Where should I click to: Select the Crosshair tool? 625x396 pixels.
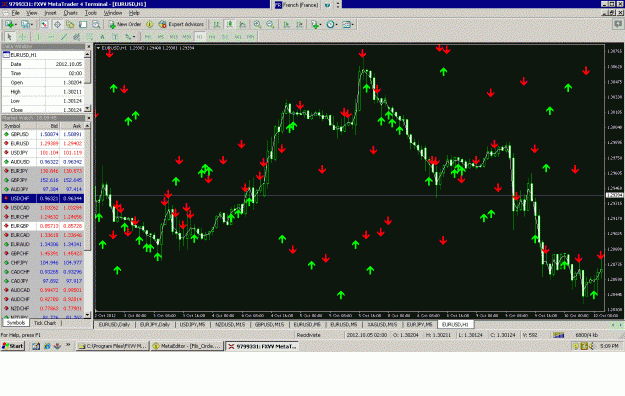tap(23, 37)
